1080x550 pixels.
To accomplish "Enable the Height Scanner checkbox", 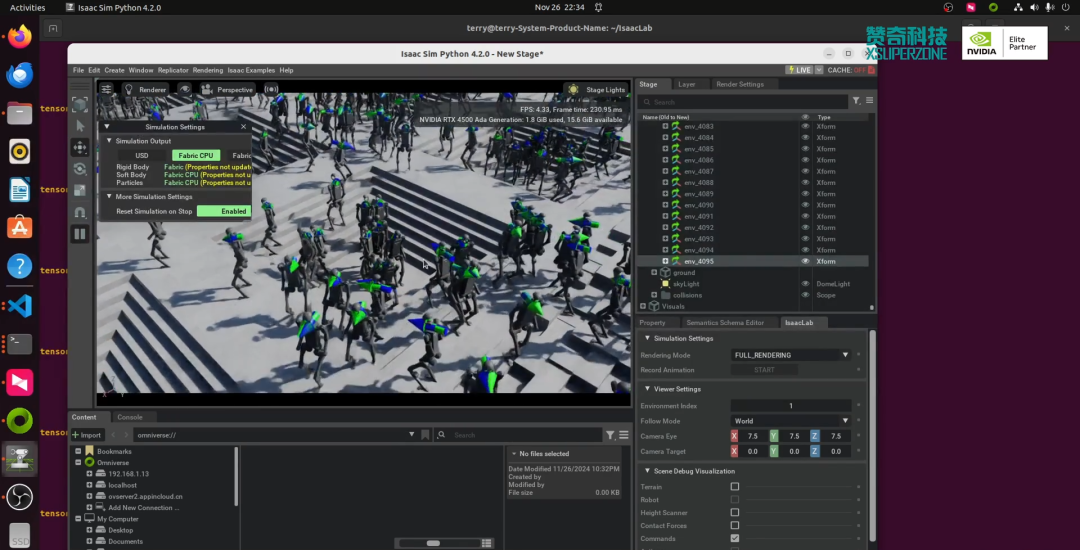I will (x=735, y=513).
